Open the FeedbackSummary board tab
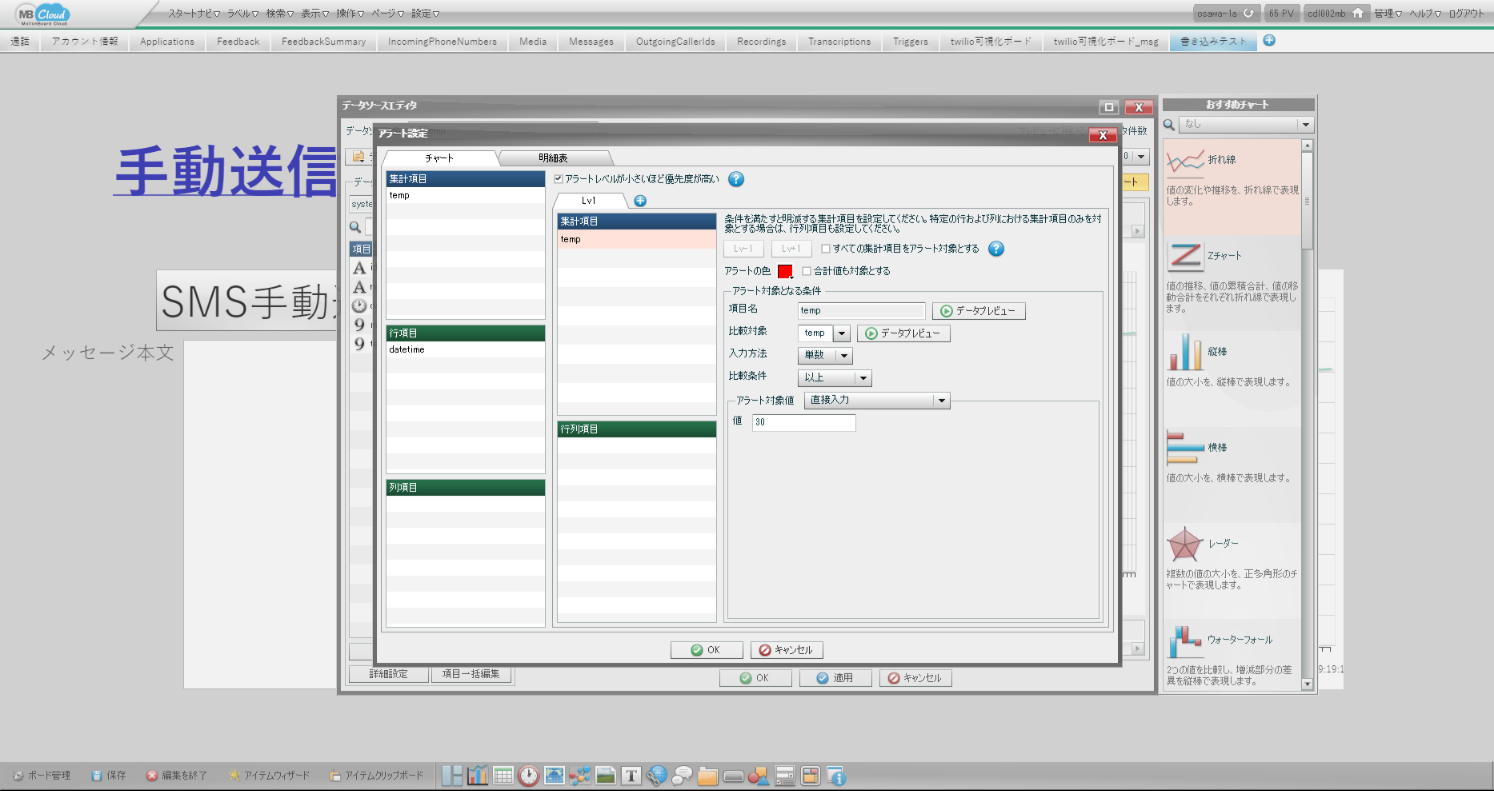Screen dimensions: 1494x791 pyautogui.click(x=324, y=42)
